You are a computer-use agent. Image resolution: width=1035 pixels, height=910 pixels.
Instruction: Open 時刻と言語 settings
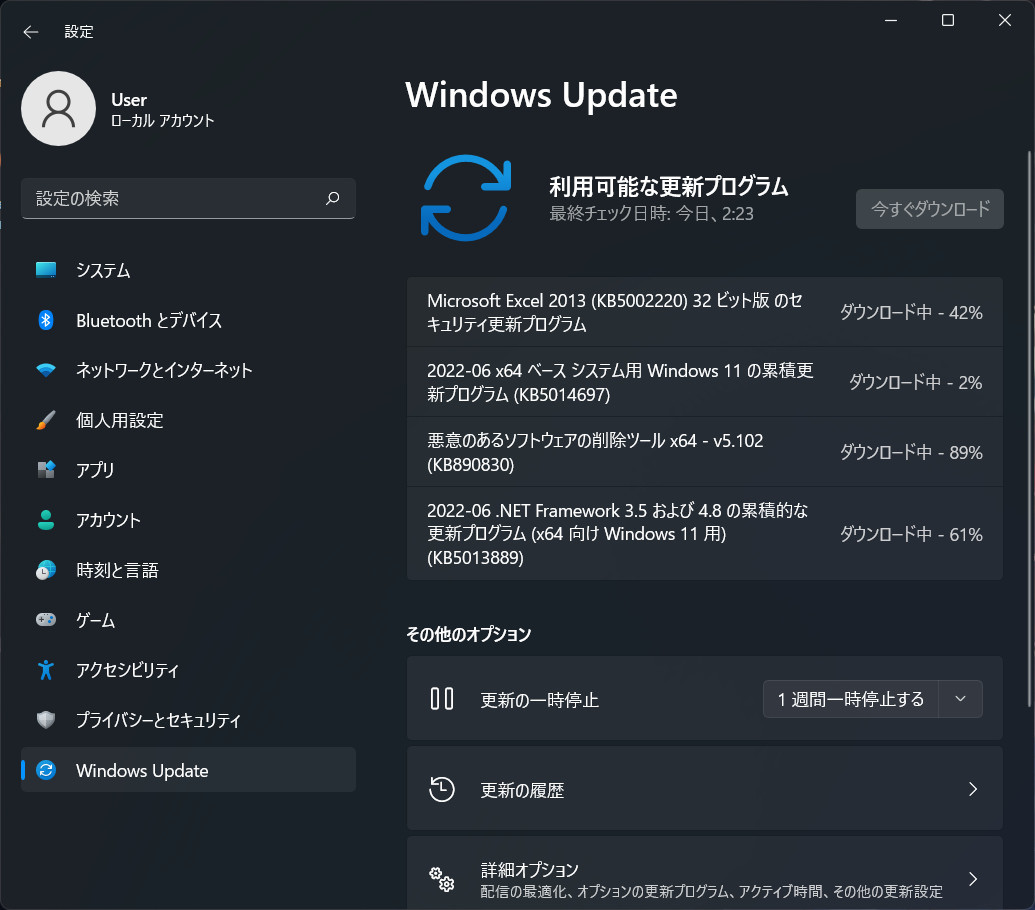pos(188,570)
